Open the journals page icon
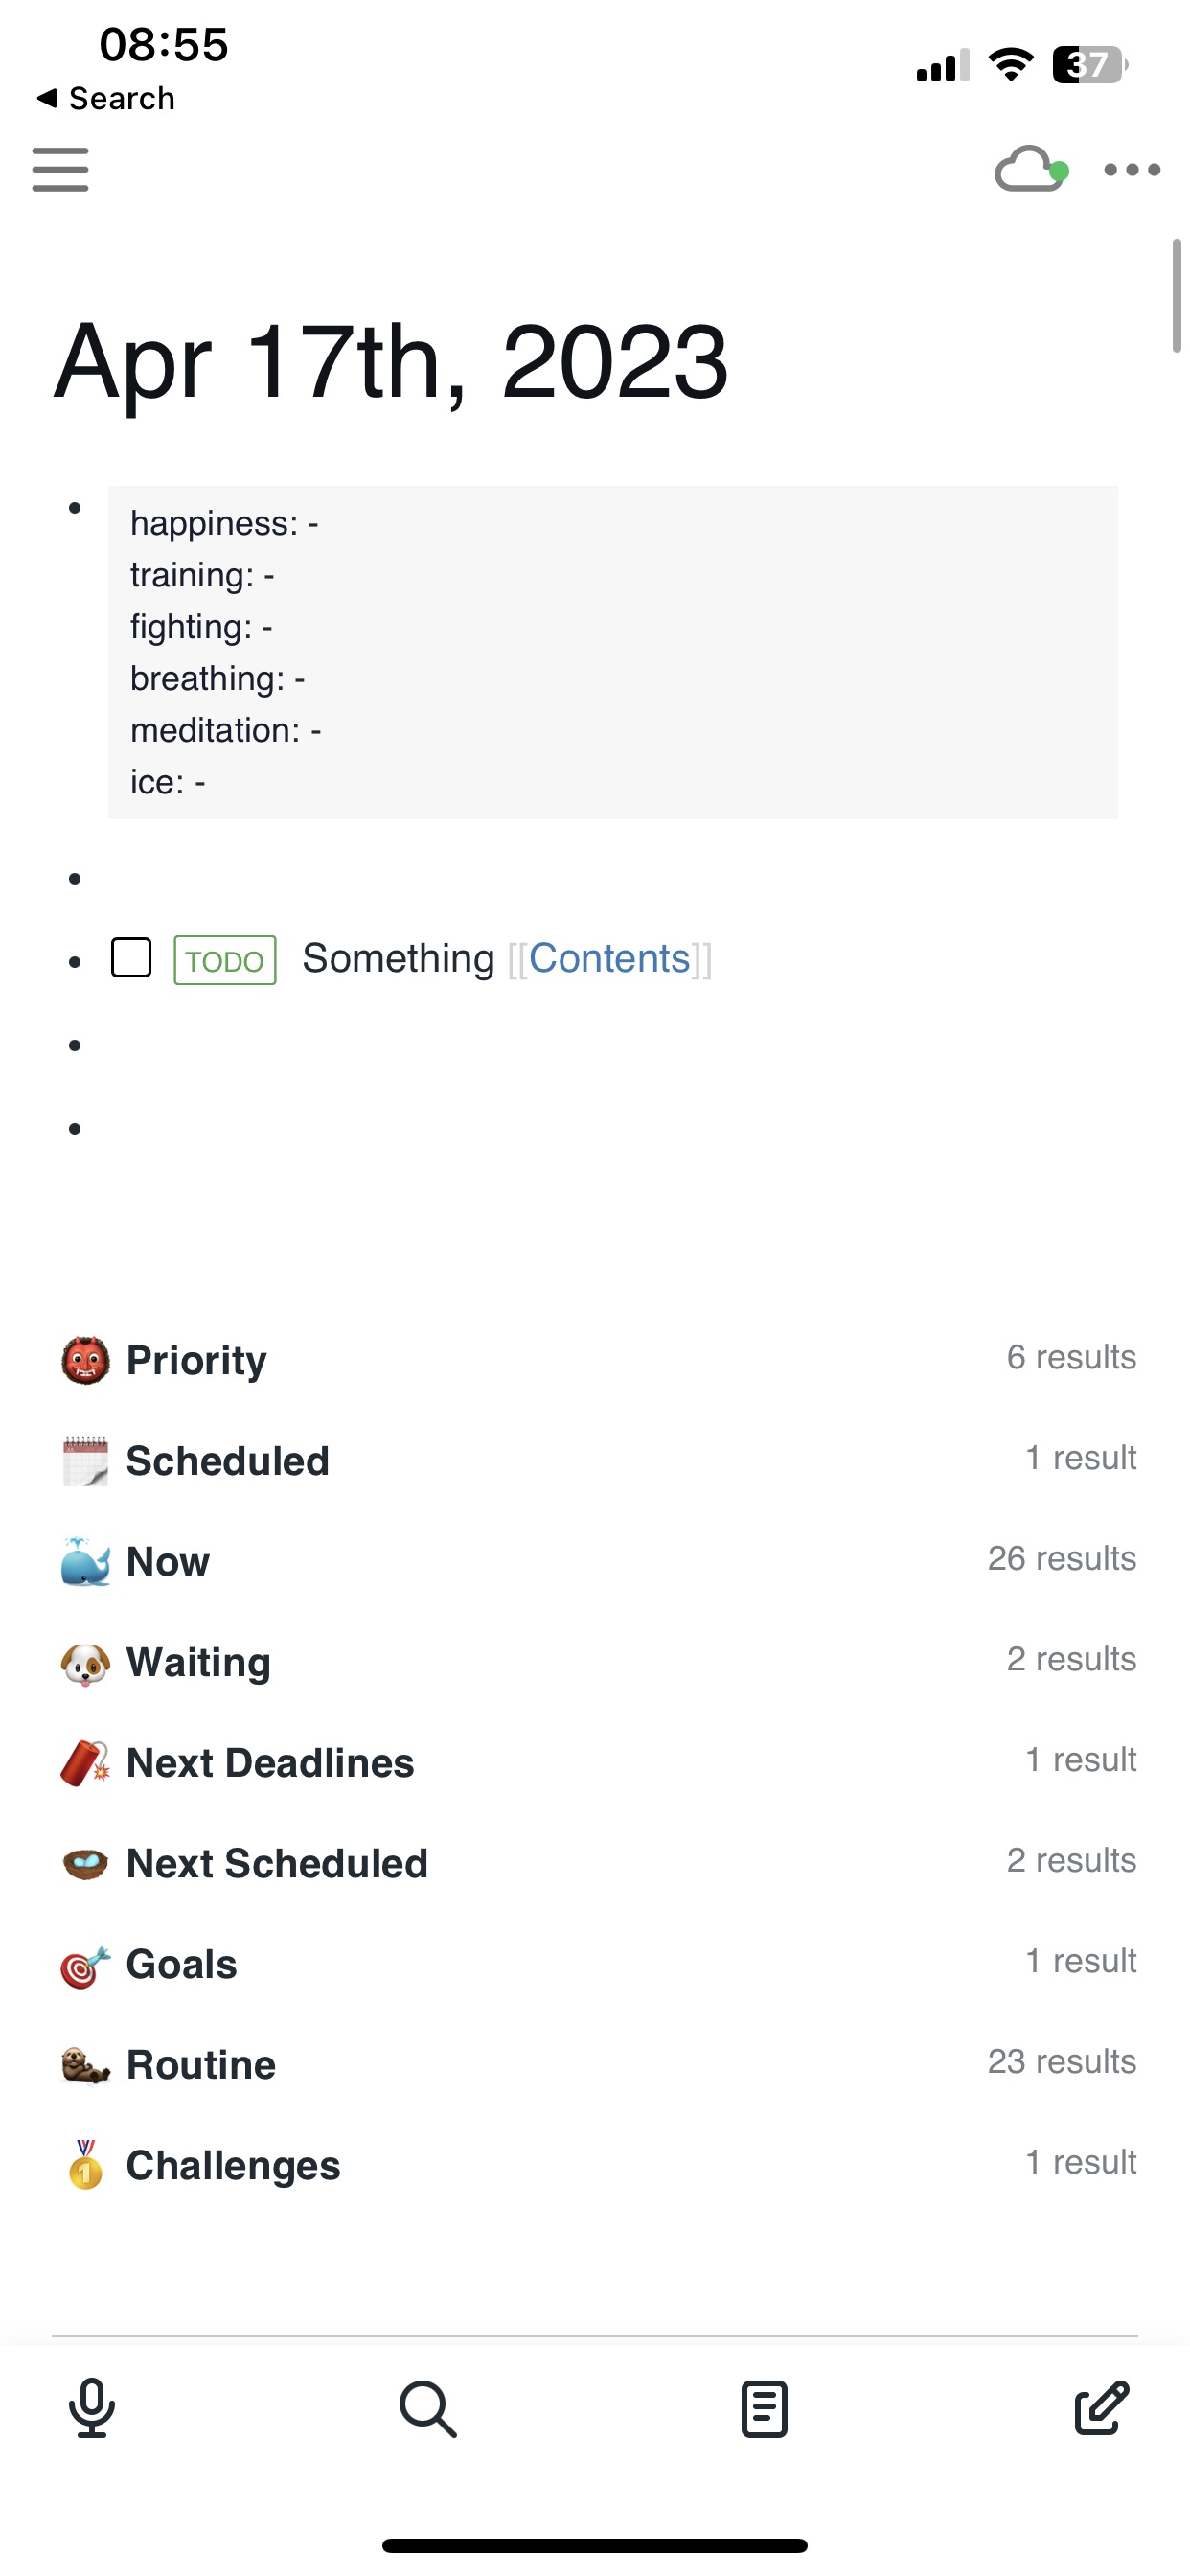 click(x=763, y=2407)
